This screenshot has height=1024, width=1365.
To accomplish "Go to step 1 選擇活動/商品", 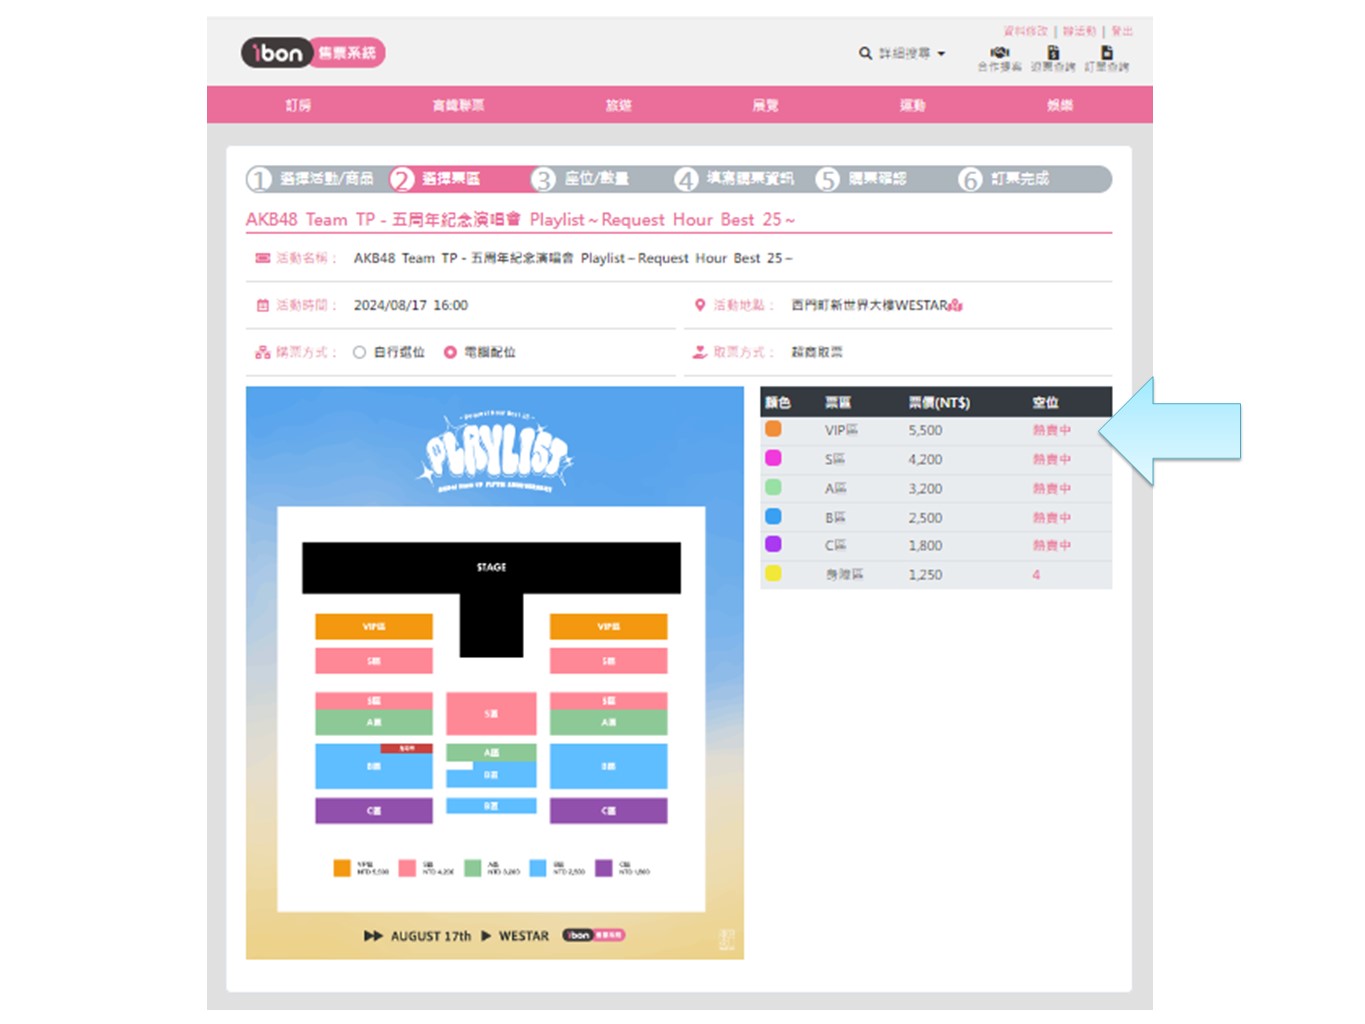I will 312,179.
